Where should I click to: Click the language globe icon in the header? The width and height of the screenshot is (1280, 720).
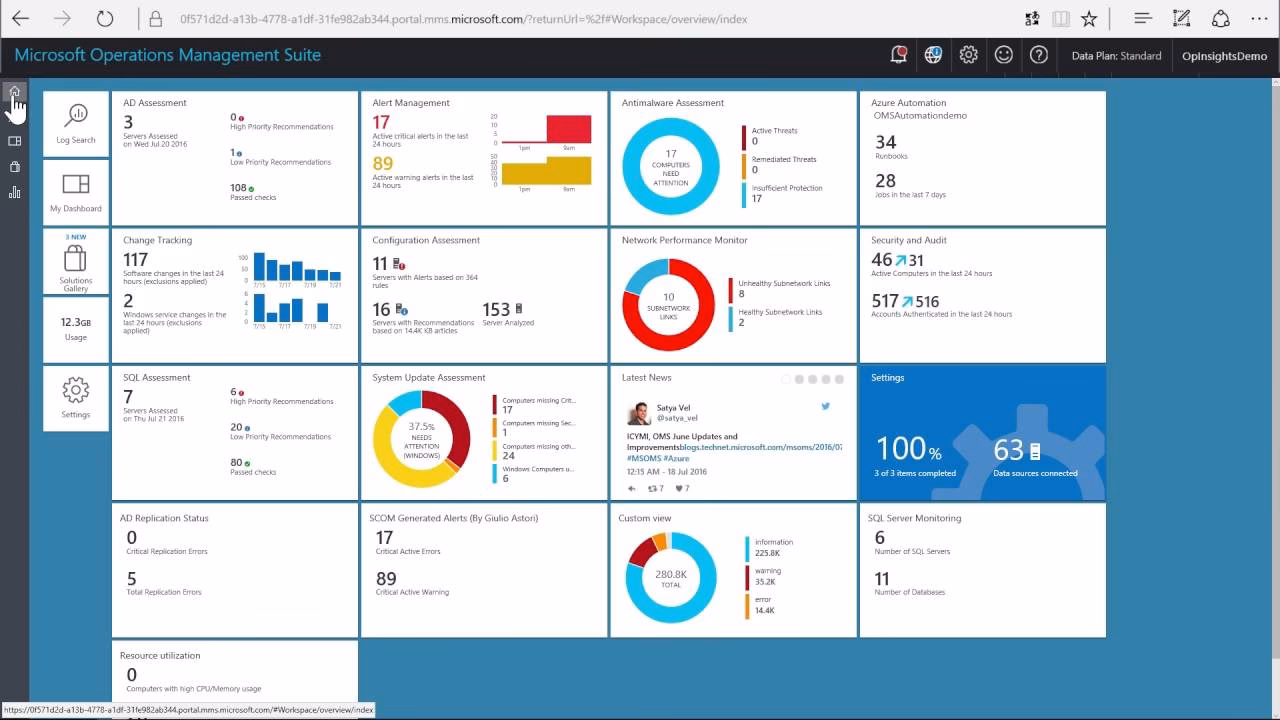click(933, 55)
